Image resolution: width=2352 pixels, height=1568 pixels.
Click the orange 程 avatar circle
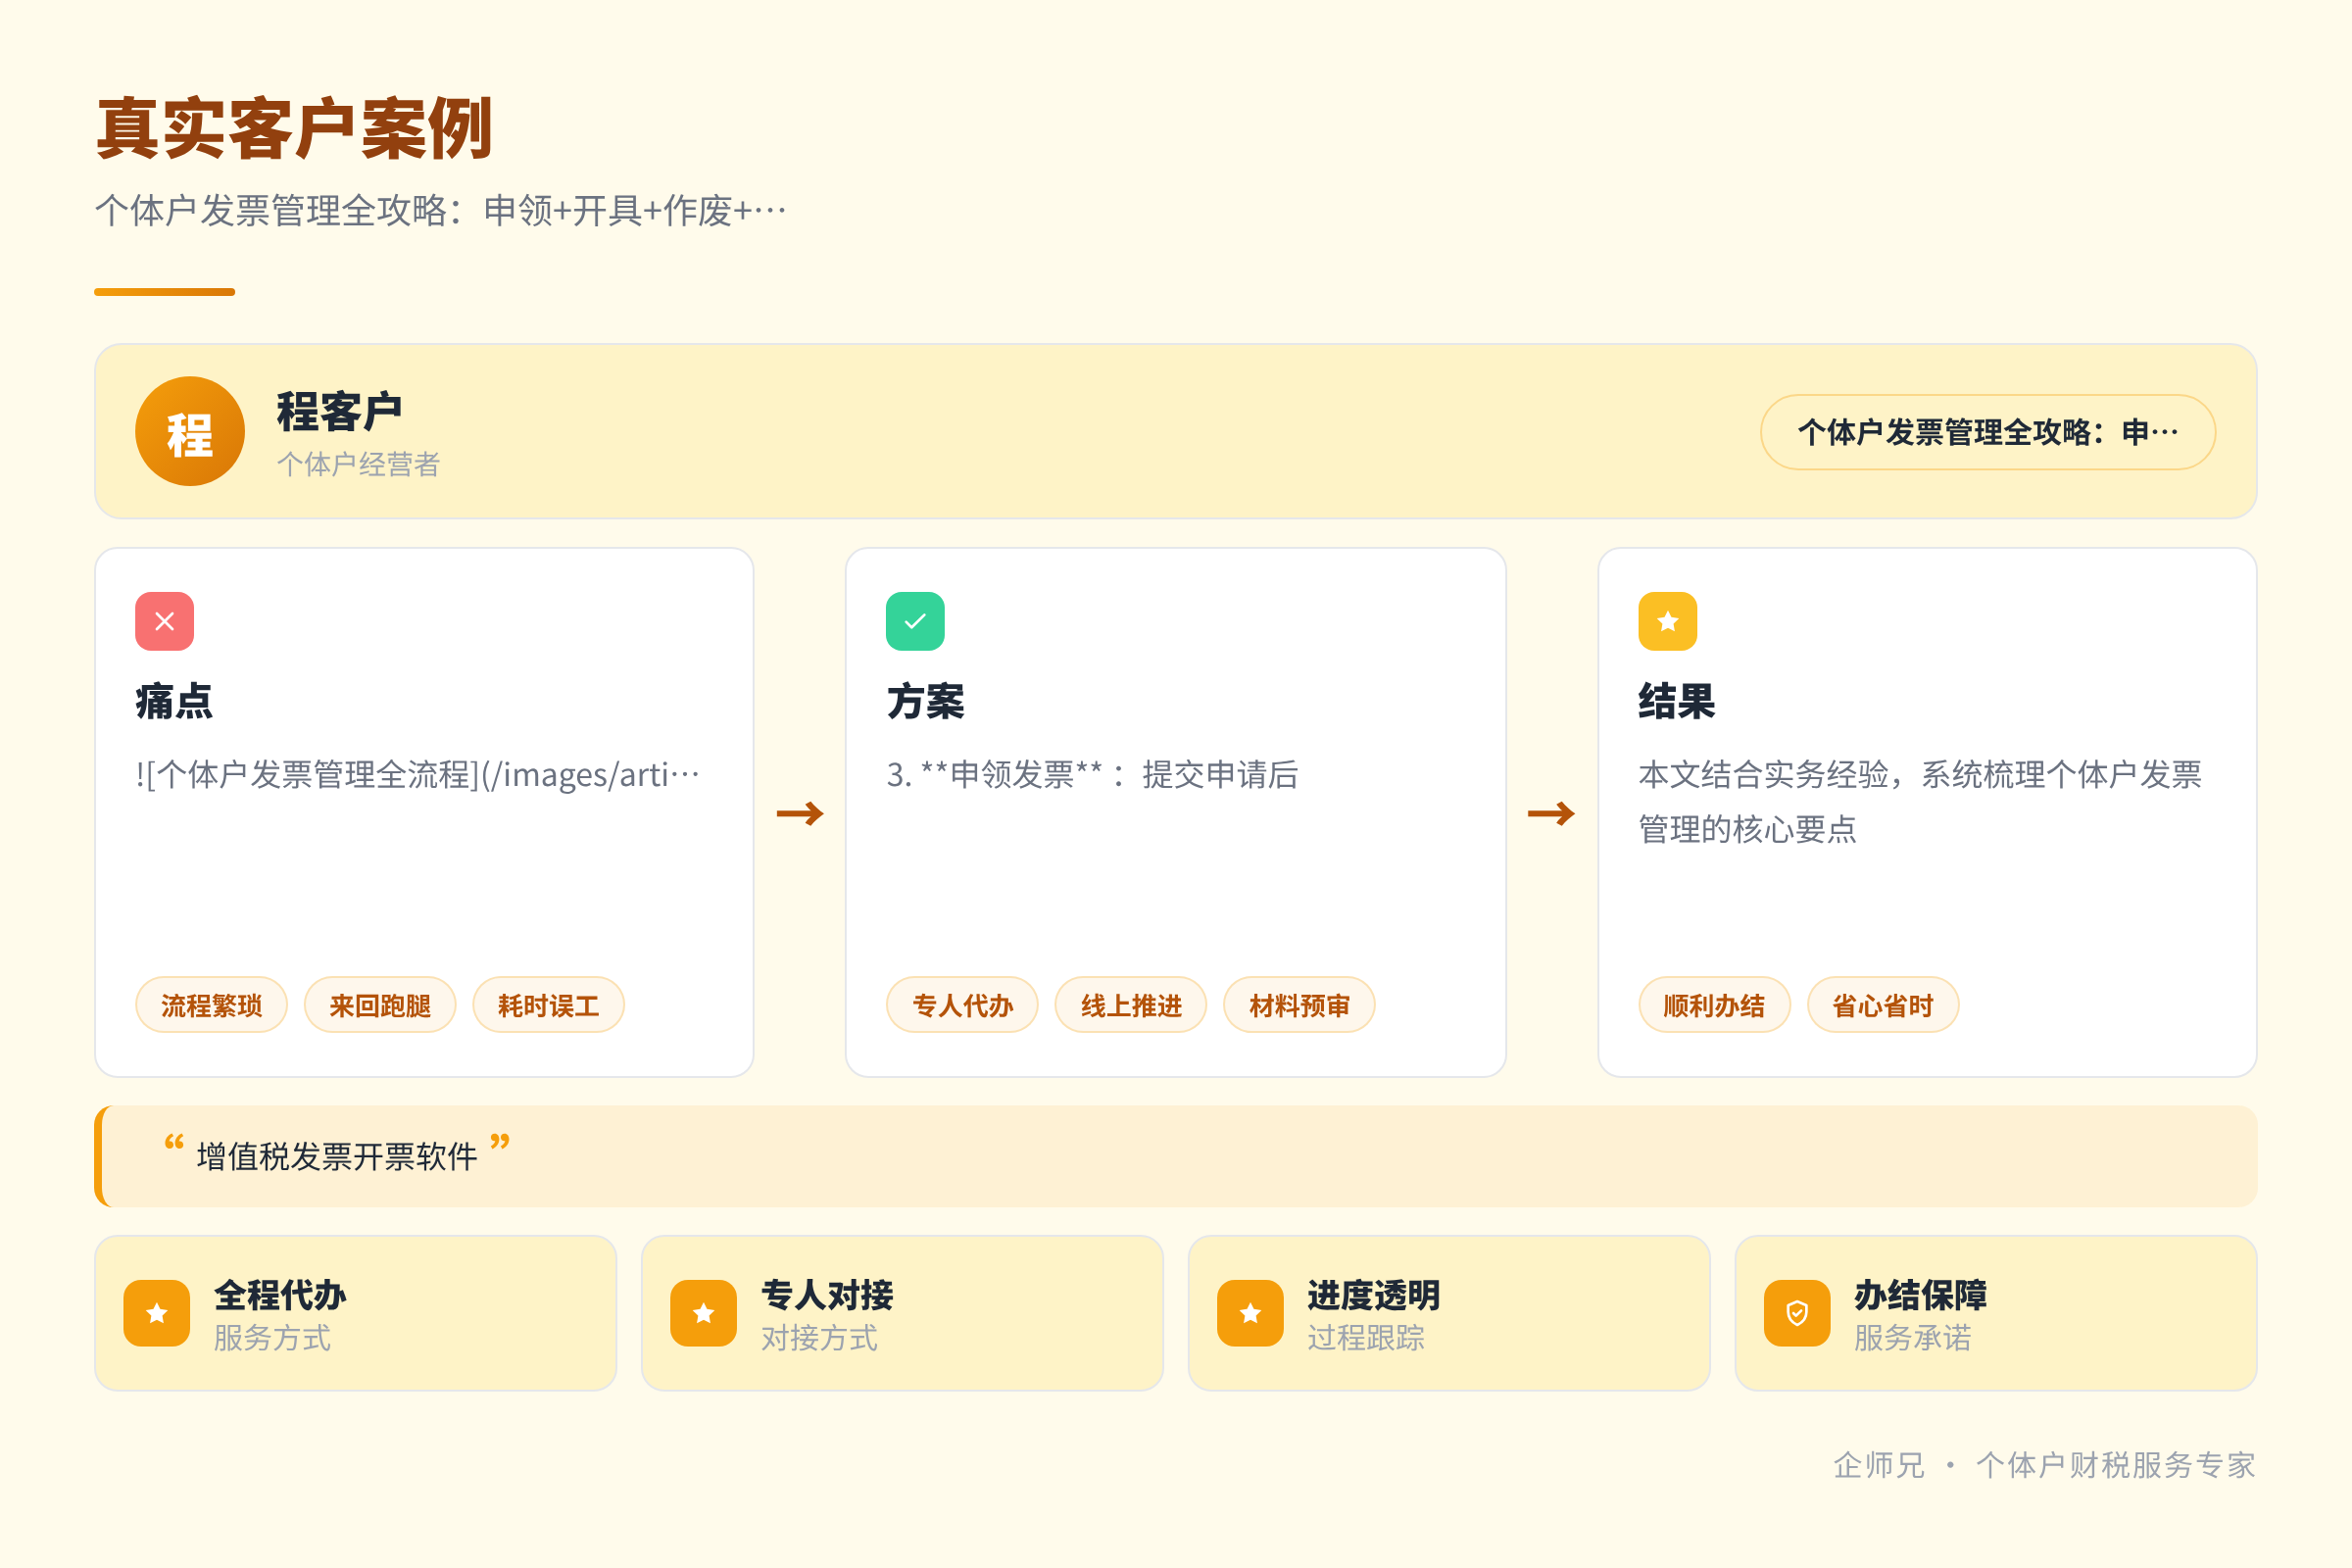pos(190,431)
